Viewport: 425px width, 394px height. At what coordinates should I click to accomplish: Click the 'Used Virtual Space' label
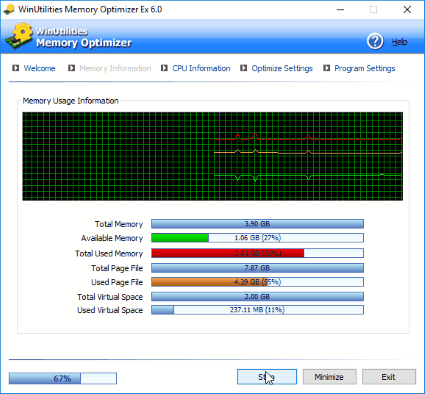tap(110, 310)
